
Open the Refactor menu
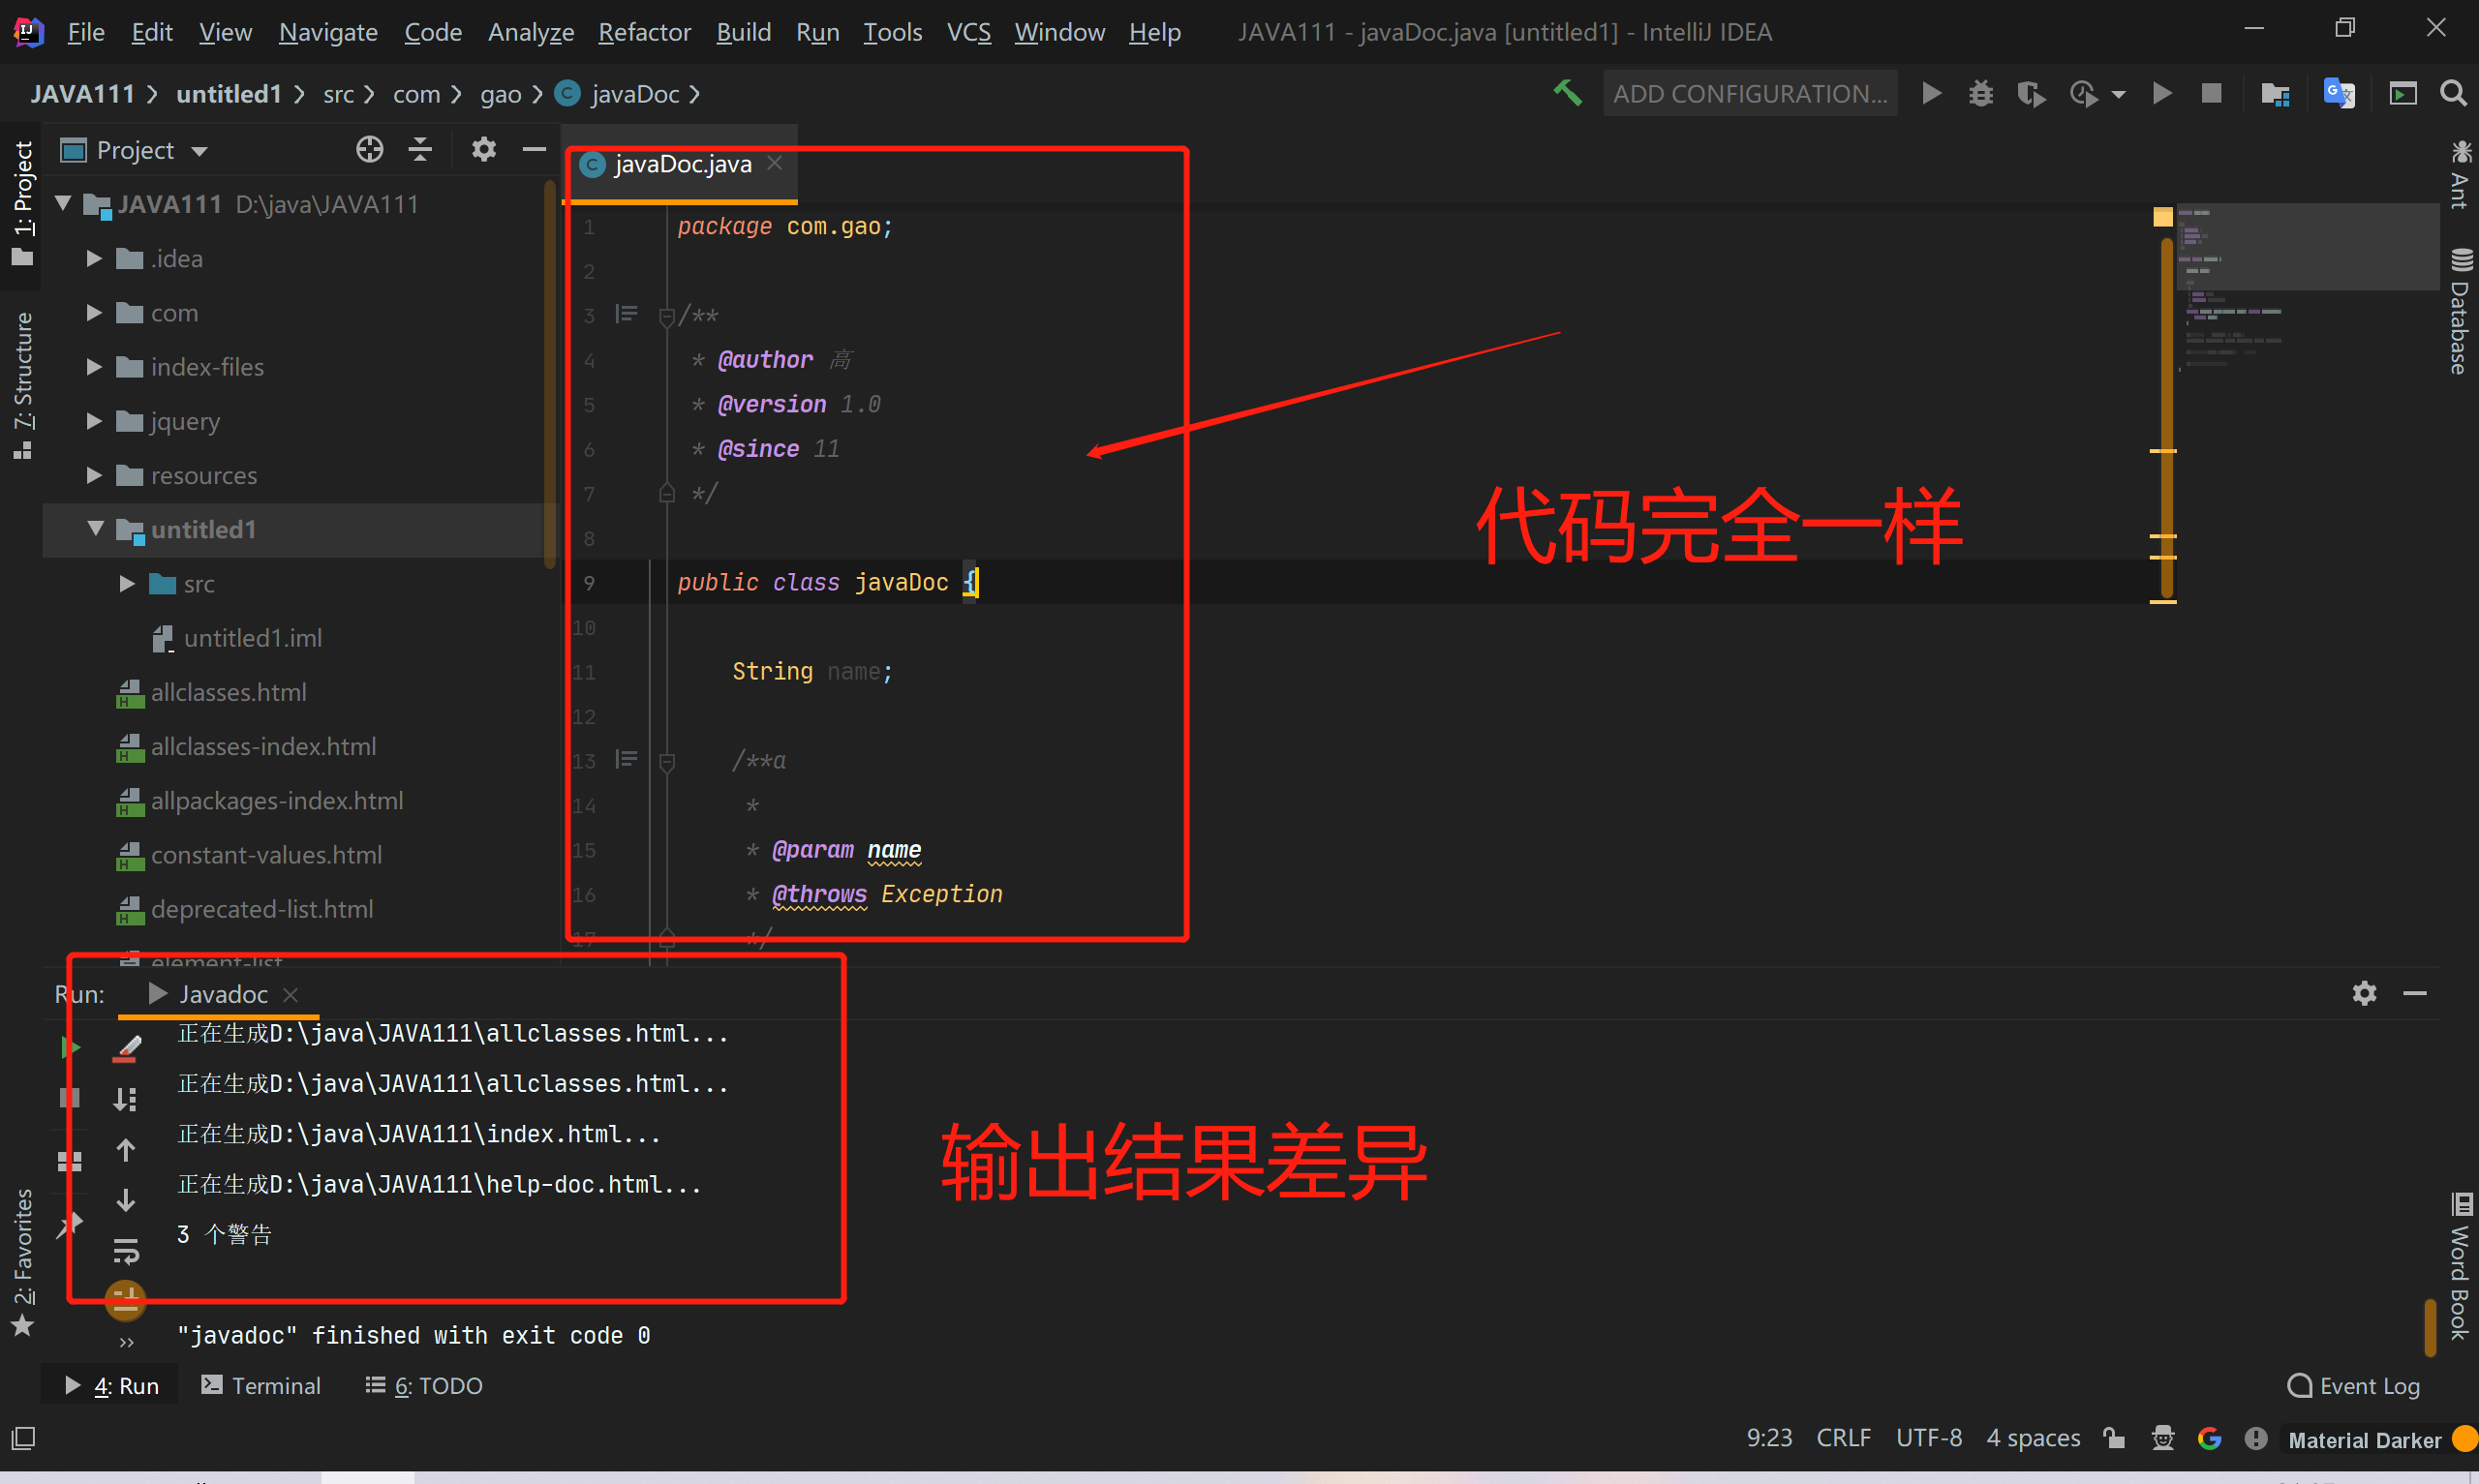tap(643, 32)
